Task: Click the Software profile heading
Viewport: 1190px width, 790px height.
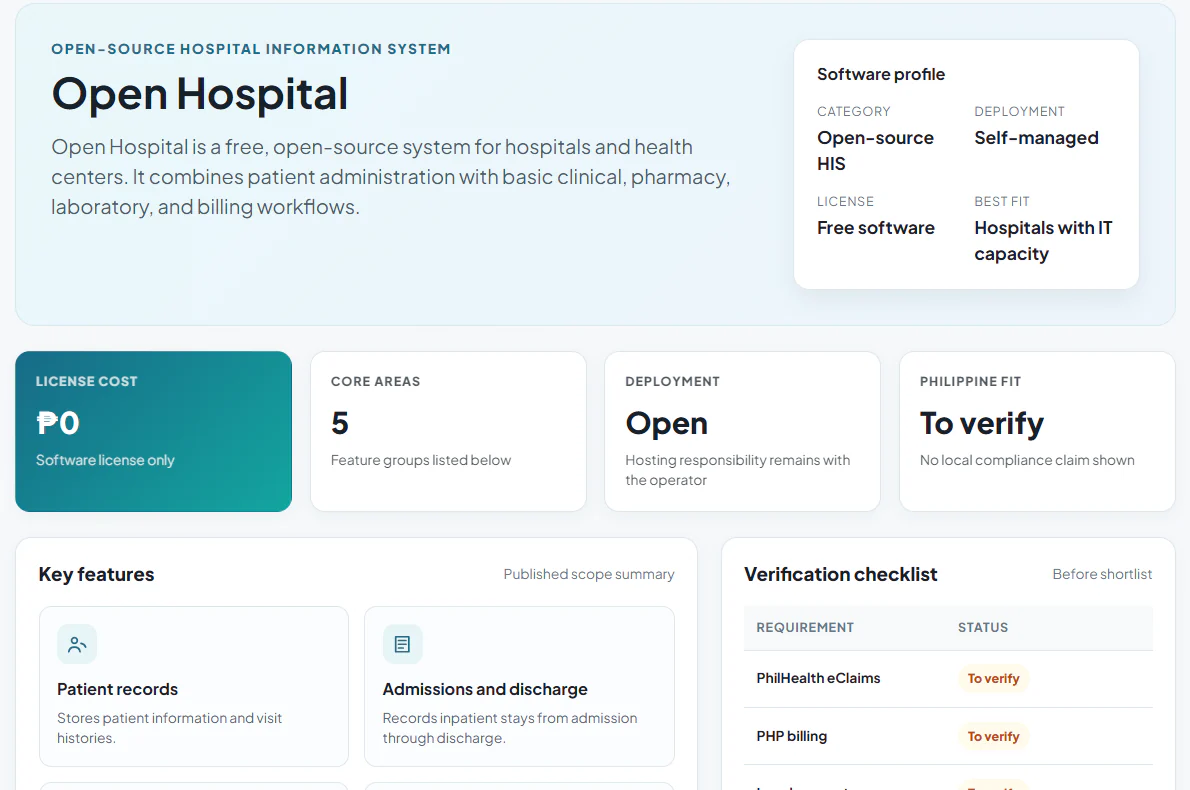Action: (x=880, y=74)
